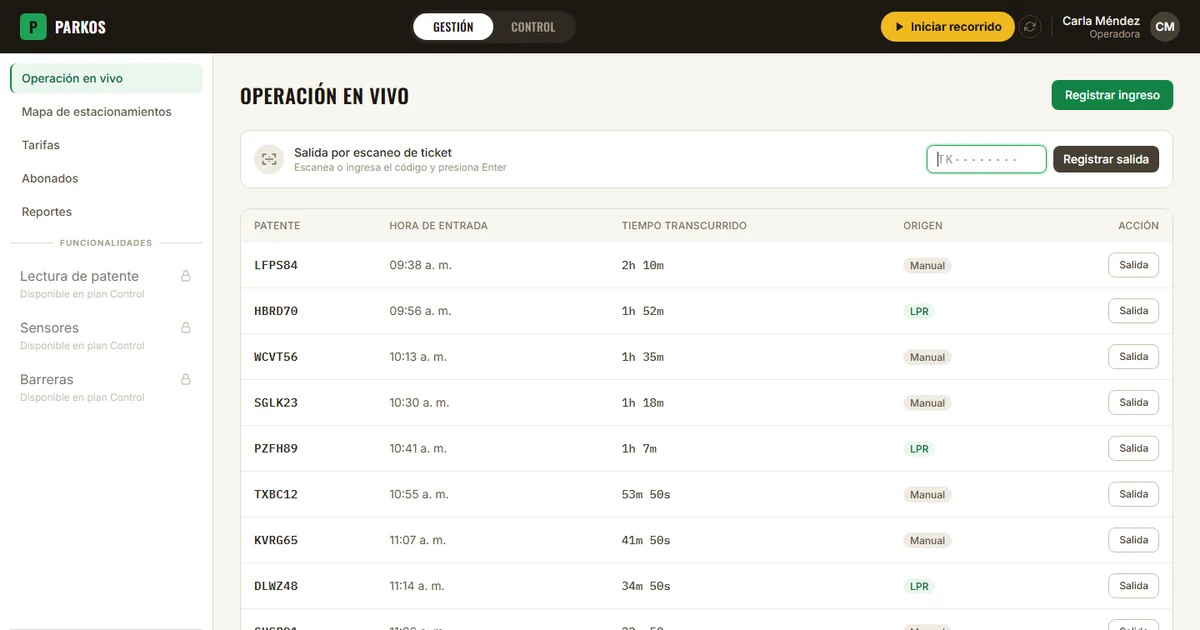Open the Reportes section
This screenshot has height=630, width=1200.
pyautogui.click(x=106, y=212)
